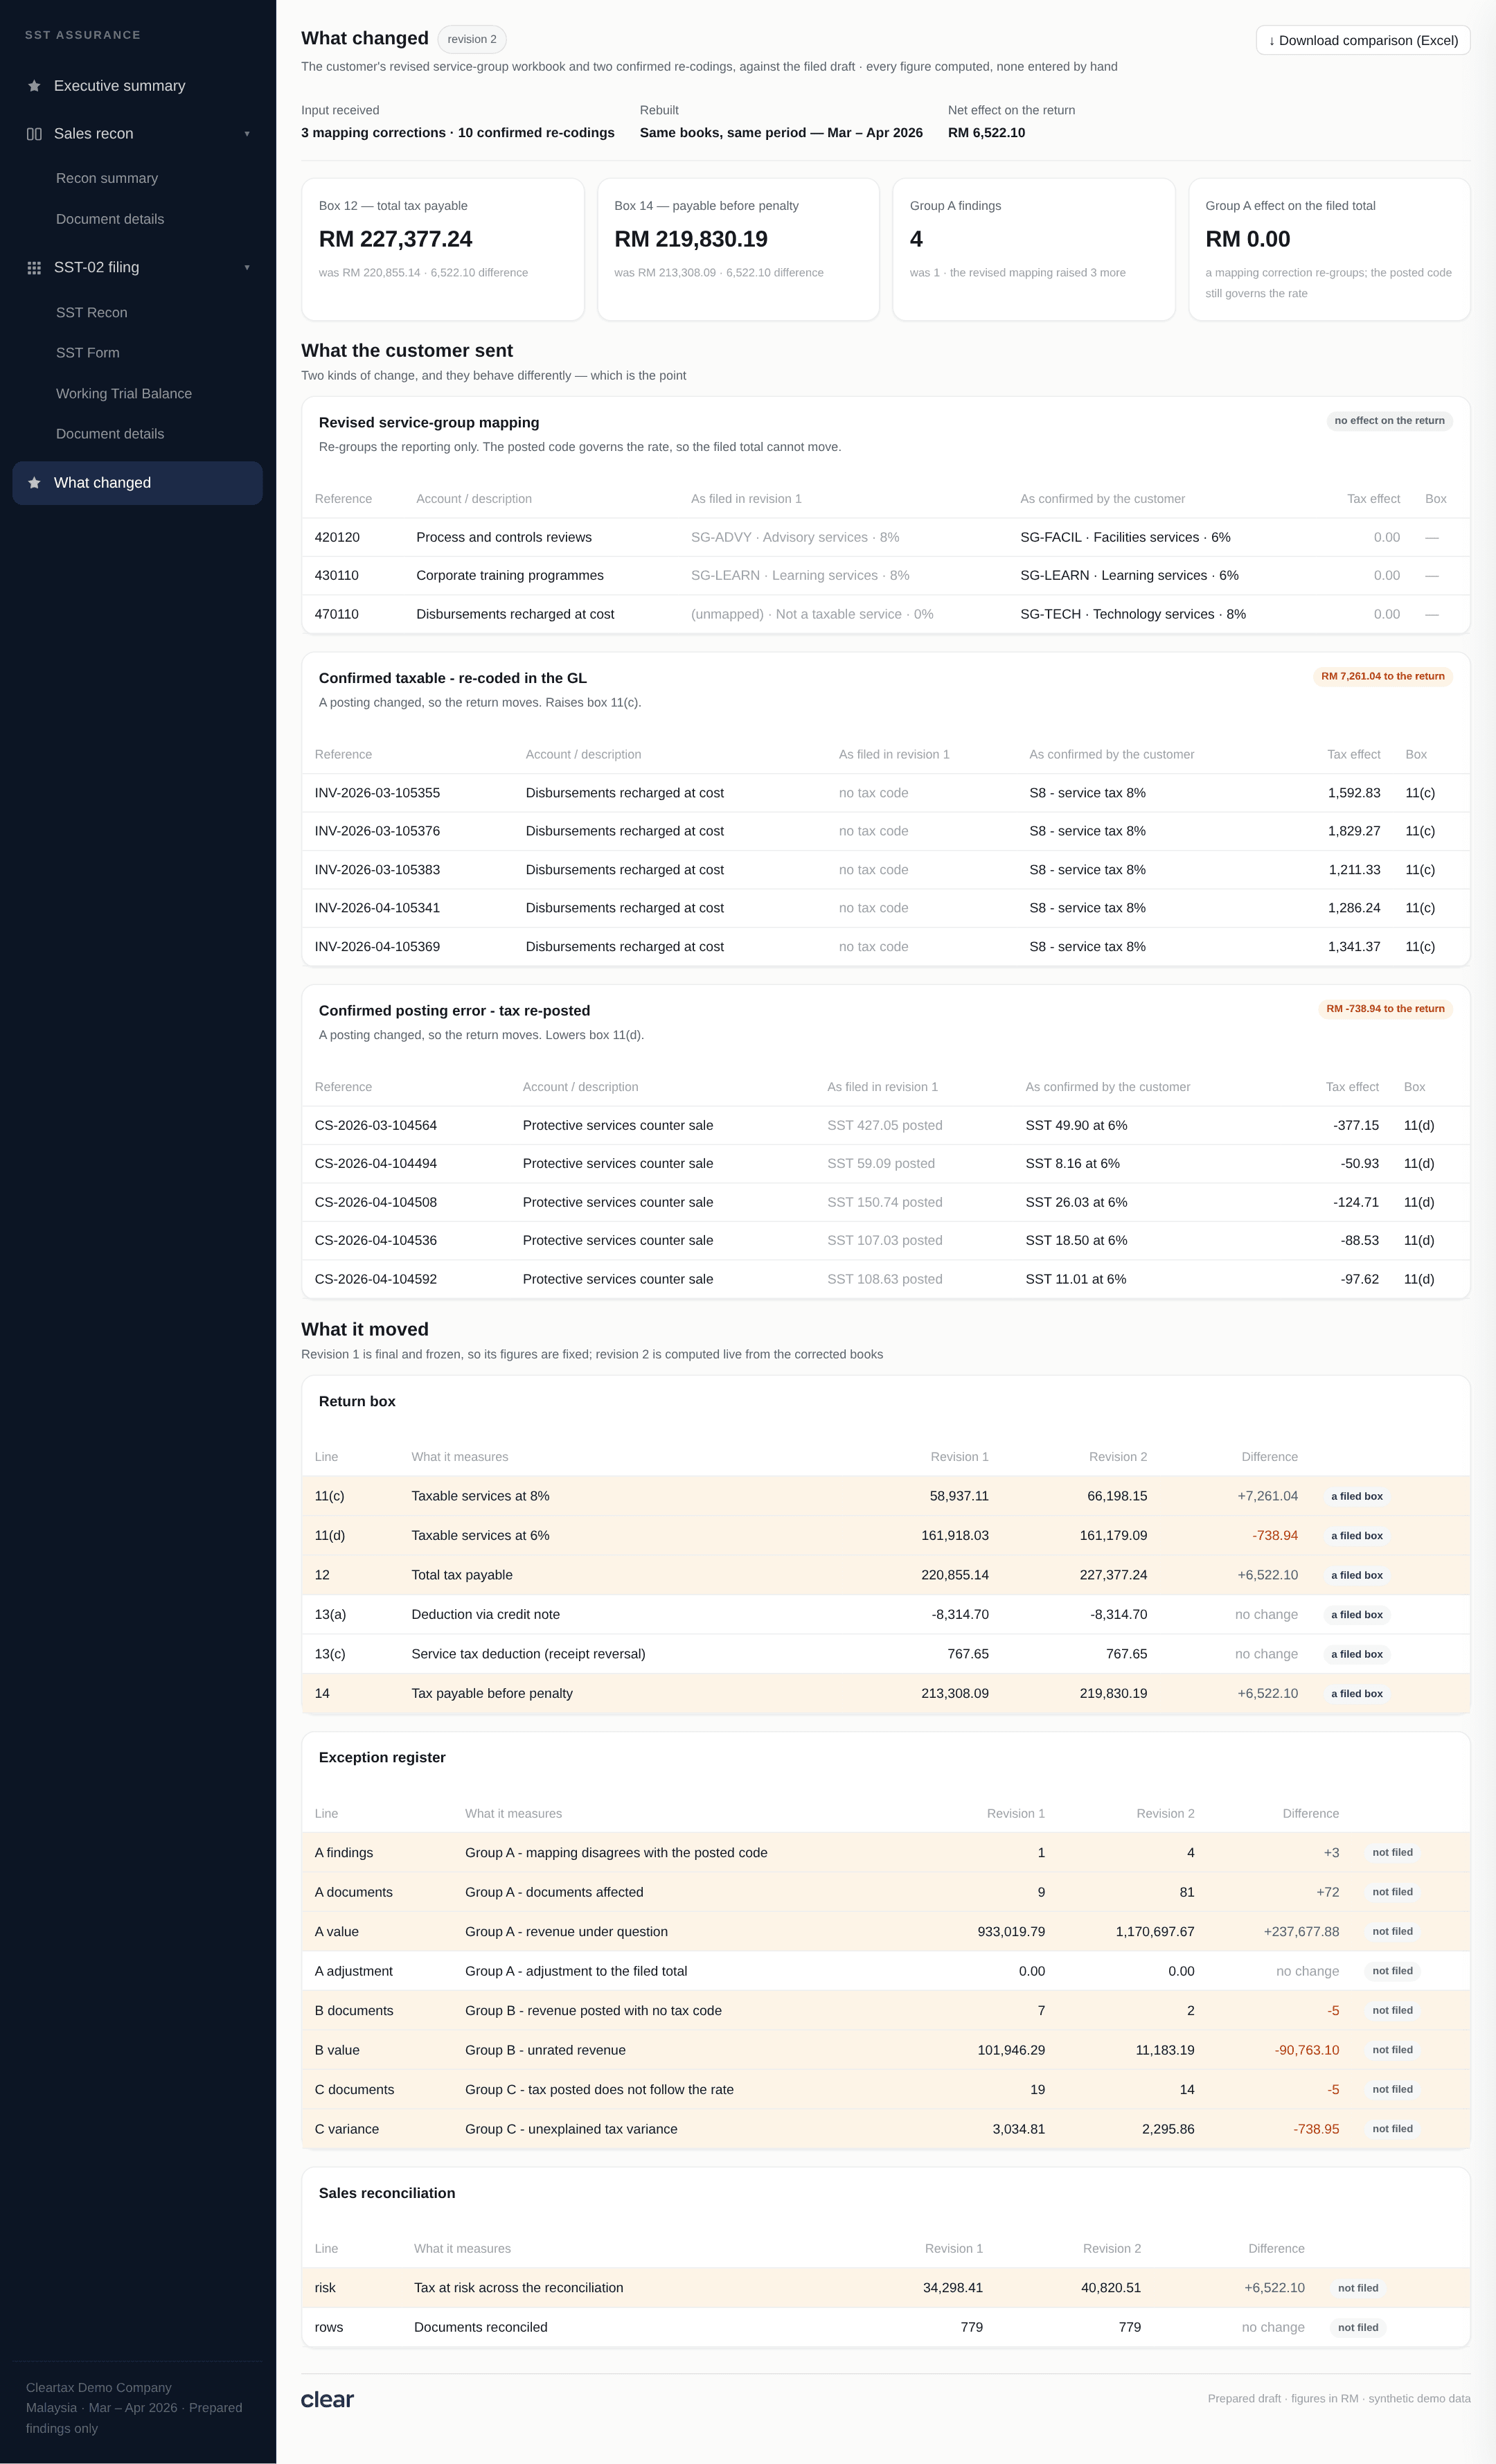
Task: Click the 'a filed box' tag on line 14
Action: coord(1356,1694)
